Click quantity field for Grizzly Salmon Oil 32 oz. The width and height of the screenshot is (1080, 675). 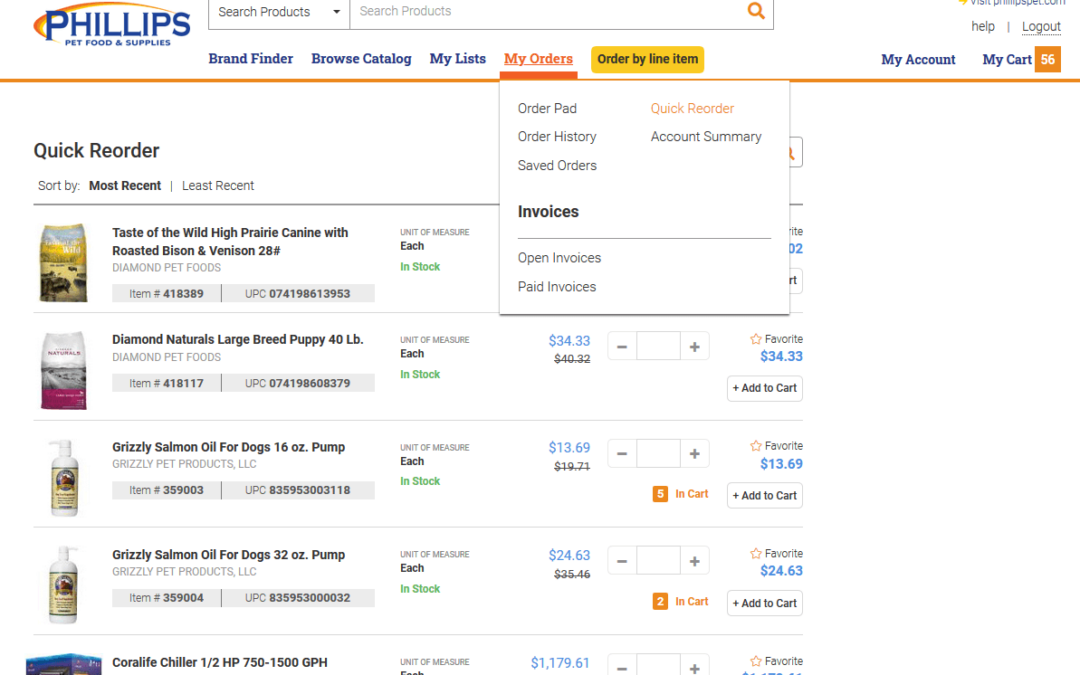pos(658,561)
